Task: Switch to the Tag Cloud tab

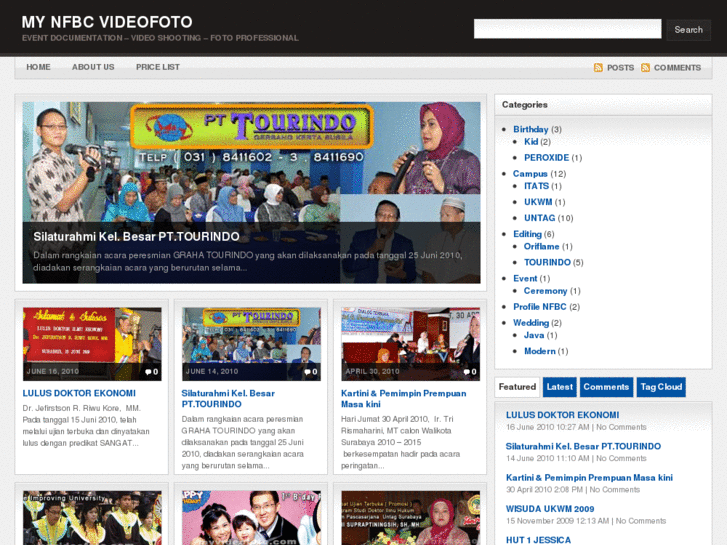Action: 661,387
